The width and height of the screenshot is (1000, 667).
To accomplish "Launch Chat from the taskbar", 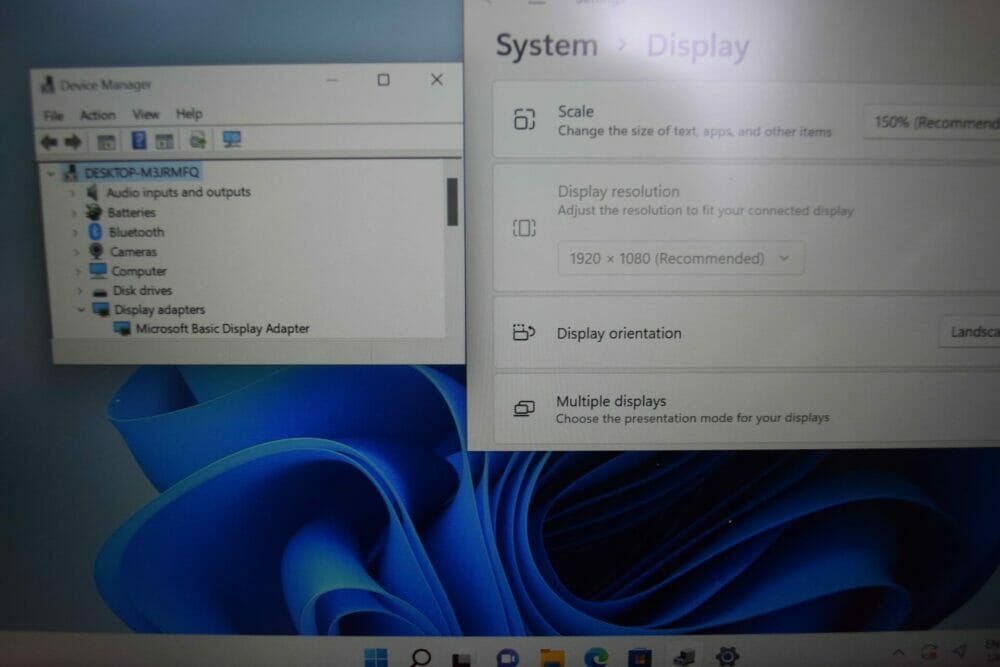I will 508,657.
